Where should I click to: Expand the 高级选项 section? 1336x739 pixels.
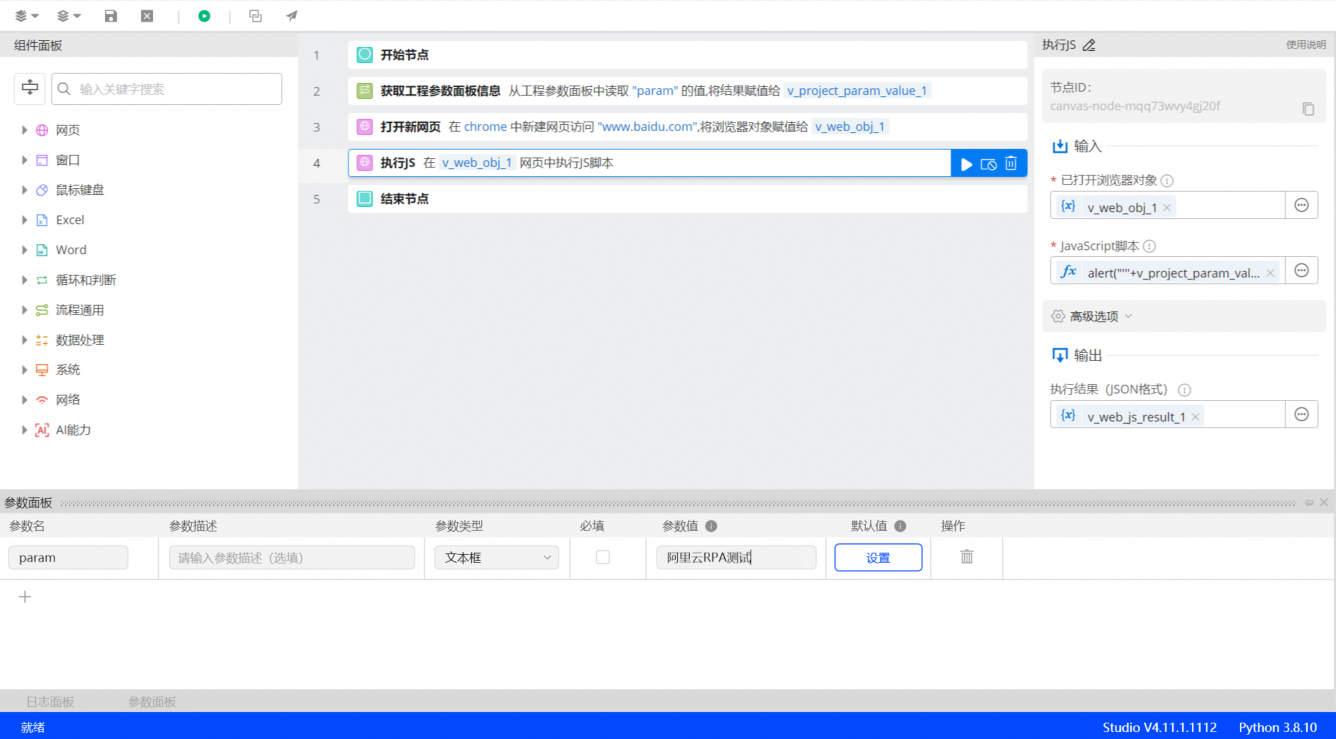point(1092,316)
